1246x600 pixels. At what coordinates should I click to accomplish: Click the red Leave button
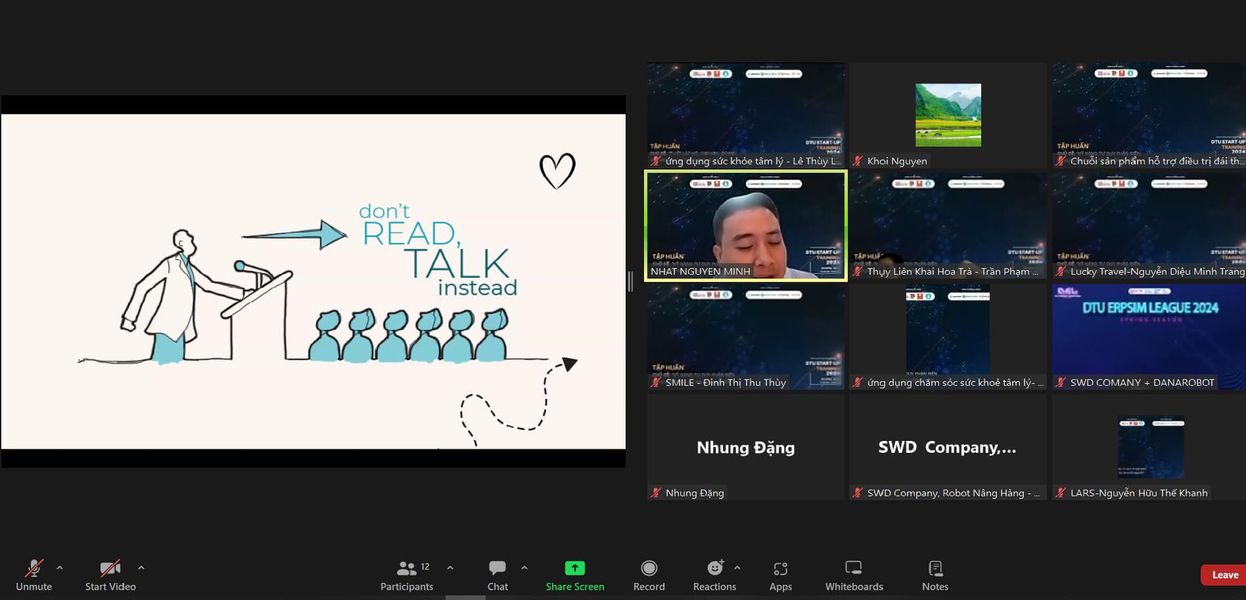(x=1224, y=575)
